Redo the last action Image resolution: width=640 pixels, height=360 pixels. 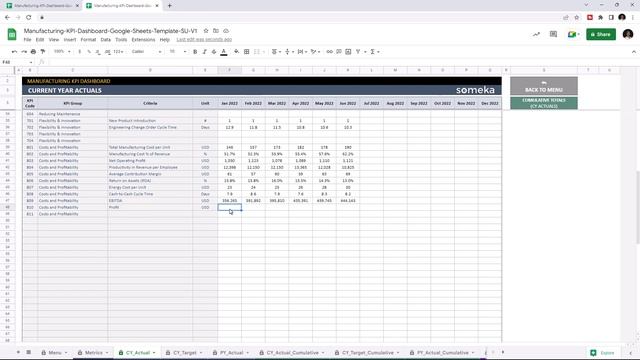point(24,52)
